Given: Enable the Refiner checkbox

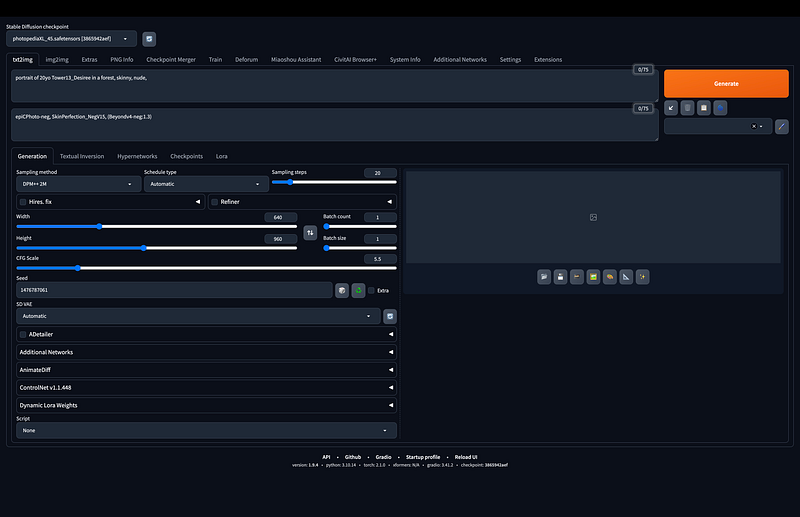Looking at the screenshot, I should coord(215,202).
